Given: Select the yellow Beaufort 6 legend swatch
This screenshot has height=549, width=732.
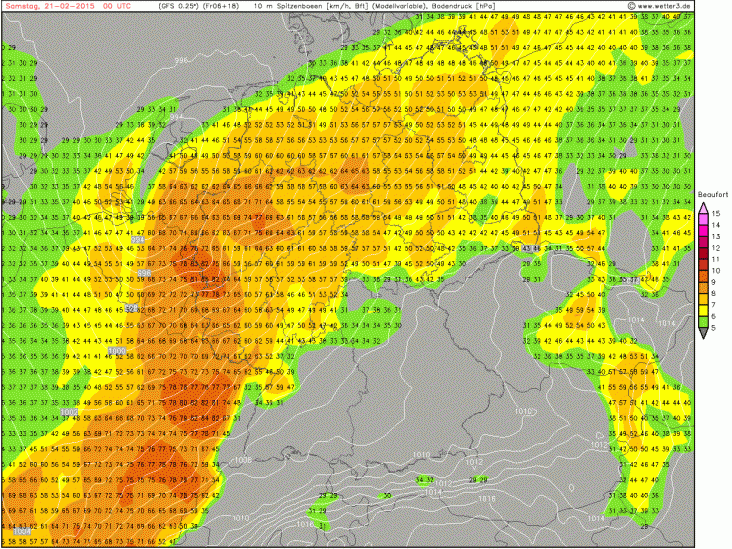Looking at the screenshot, I should tap(704, 310).
